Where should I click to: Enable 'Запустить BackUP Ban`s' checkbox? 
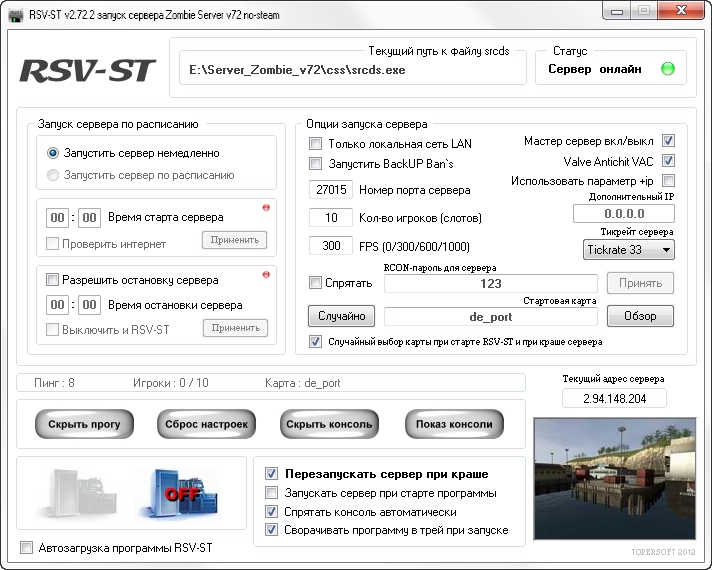tap(315, 164)
